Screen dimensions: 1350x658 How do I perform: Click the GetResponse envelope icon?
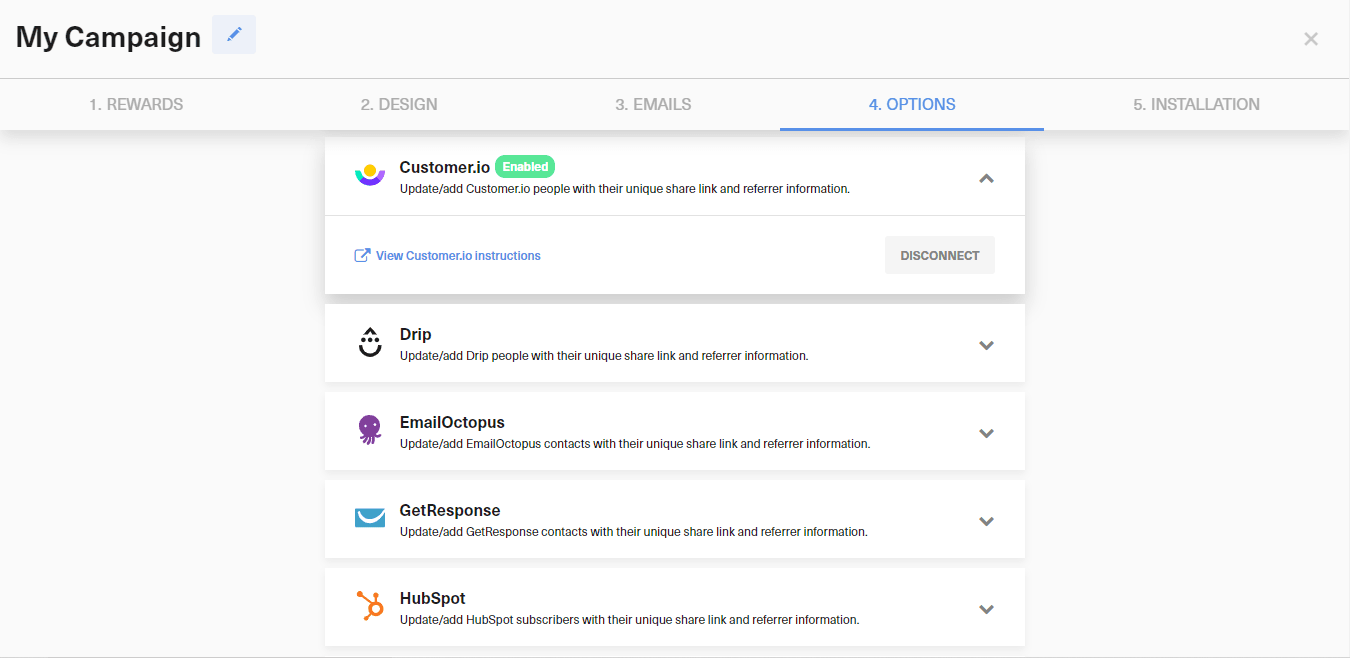(x=369, y=516)
